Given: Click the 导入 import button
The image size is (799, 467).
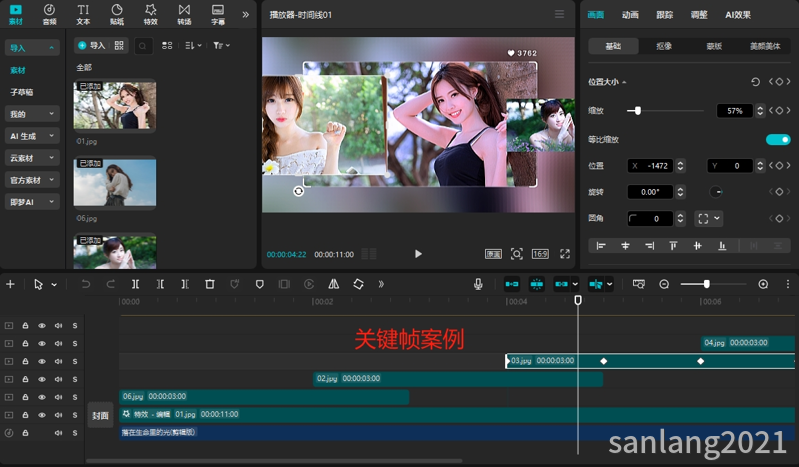Looking at the screenshot, I should coord(92,45).
